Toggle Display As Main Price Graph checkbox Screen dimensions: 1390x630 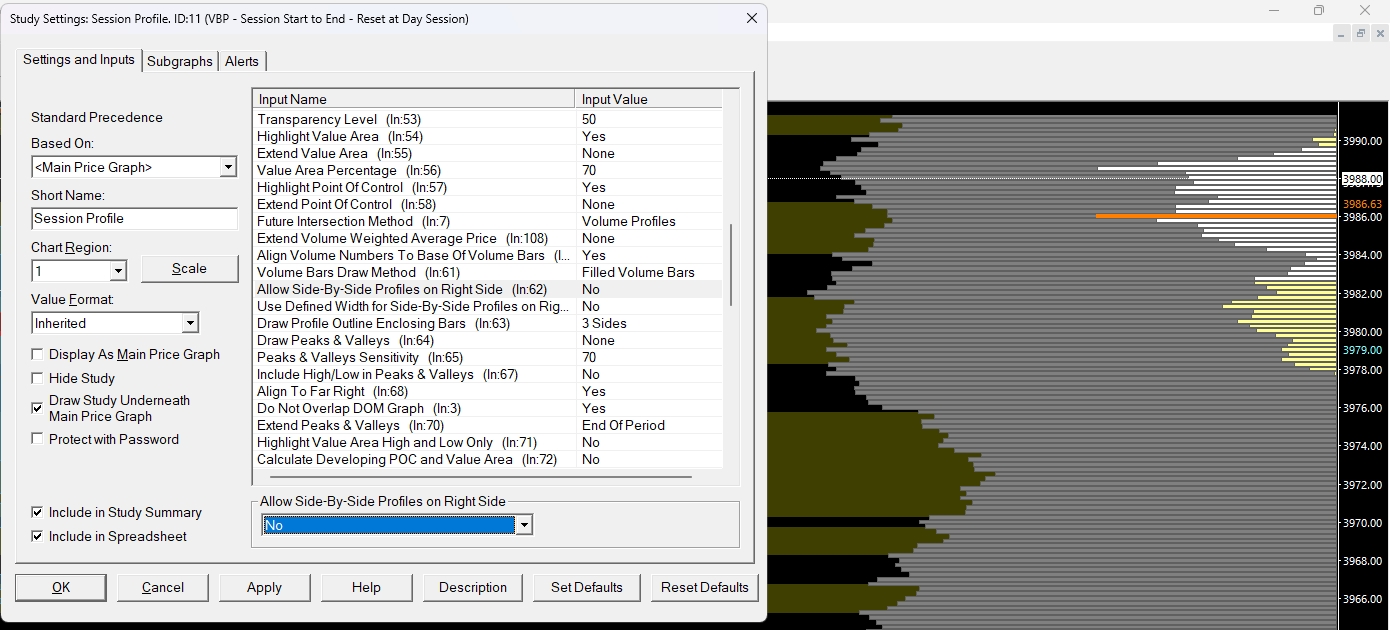tap(38, 354)
